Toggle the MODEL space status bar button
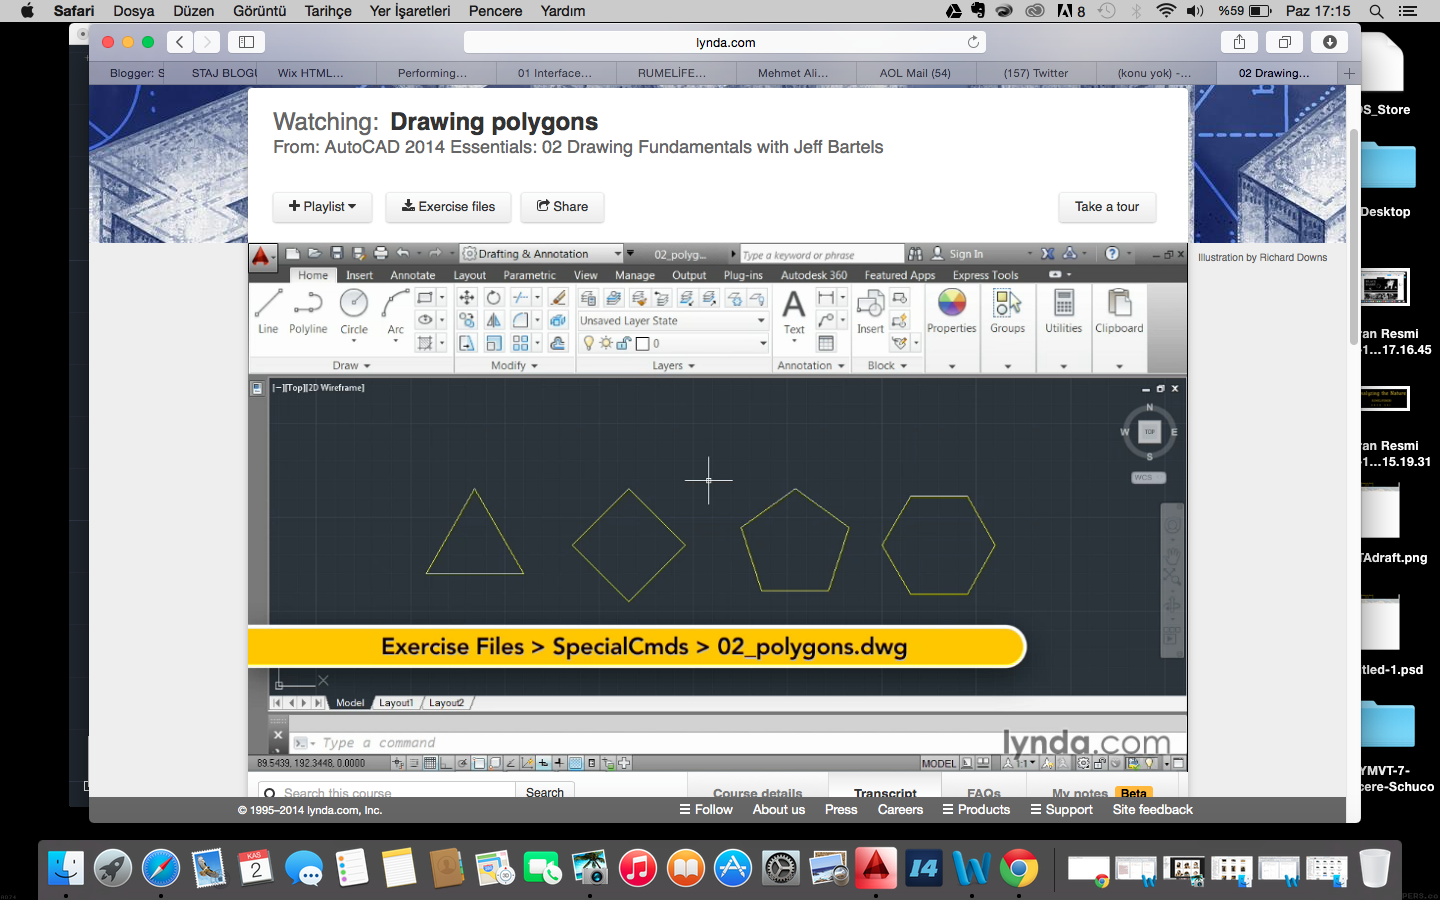Image resolution: width=1440 pixels, height=900 pixels. coord(938,763)
